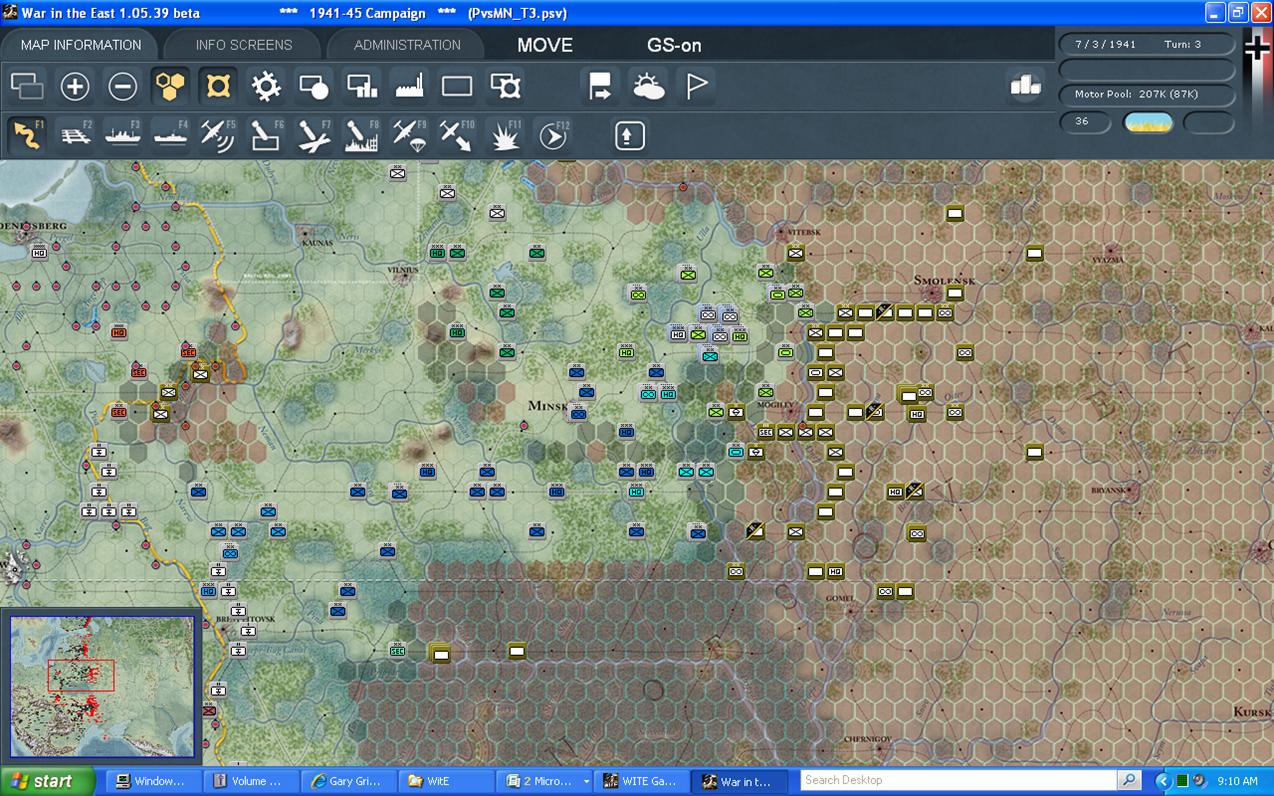Viewport: 1274px width, 796px height.
Task: Switch to Gary Gri... taskbar window
Action: click(347, 781)
